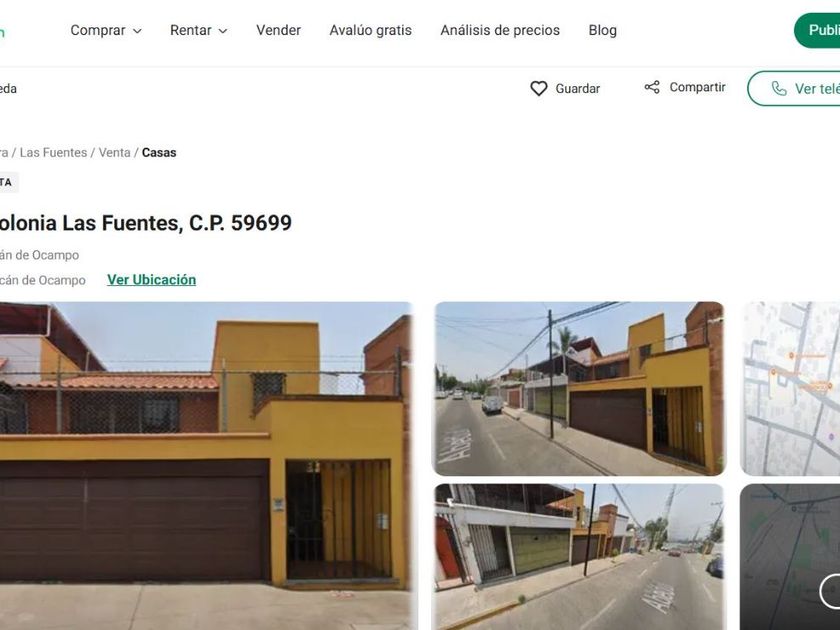Select Casas in the breadcrumb

159,153
